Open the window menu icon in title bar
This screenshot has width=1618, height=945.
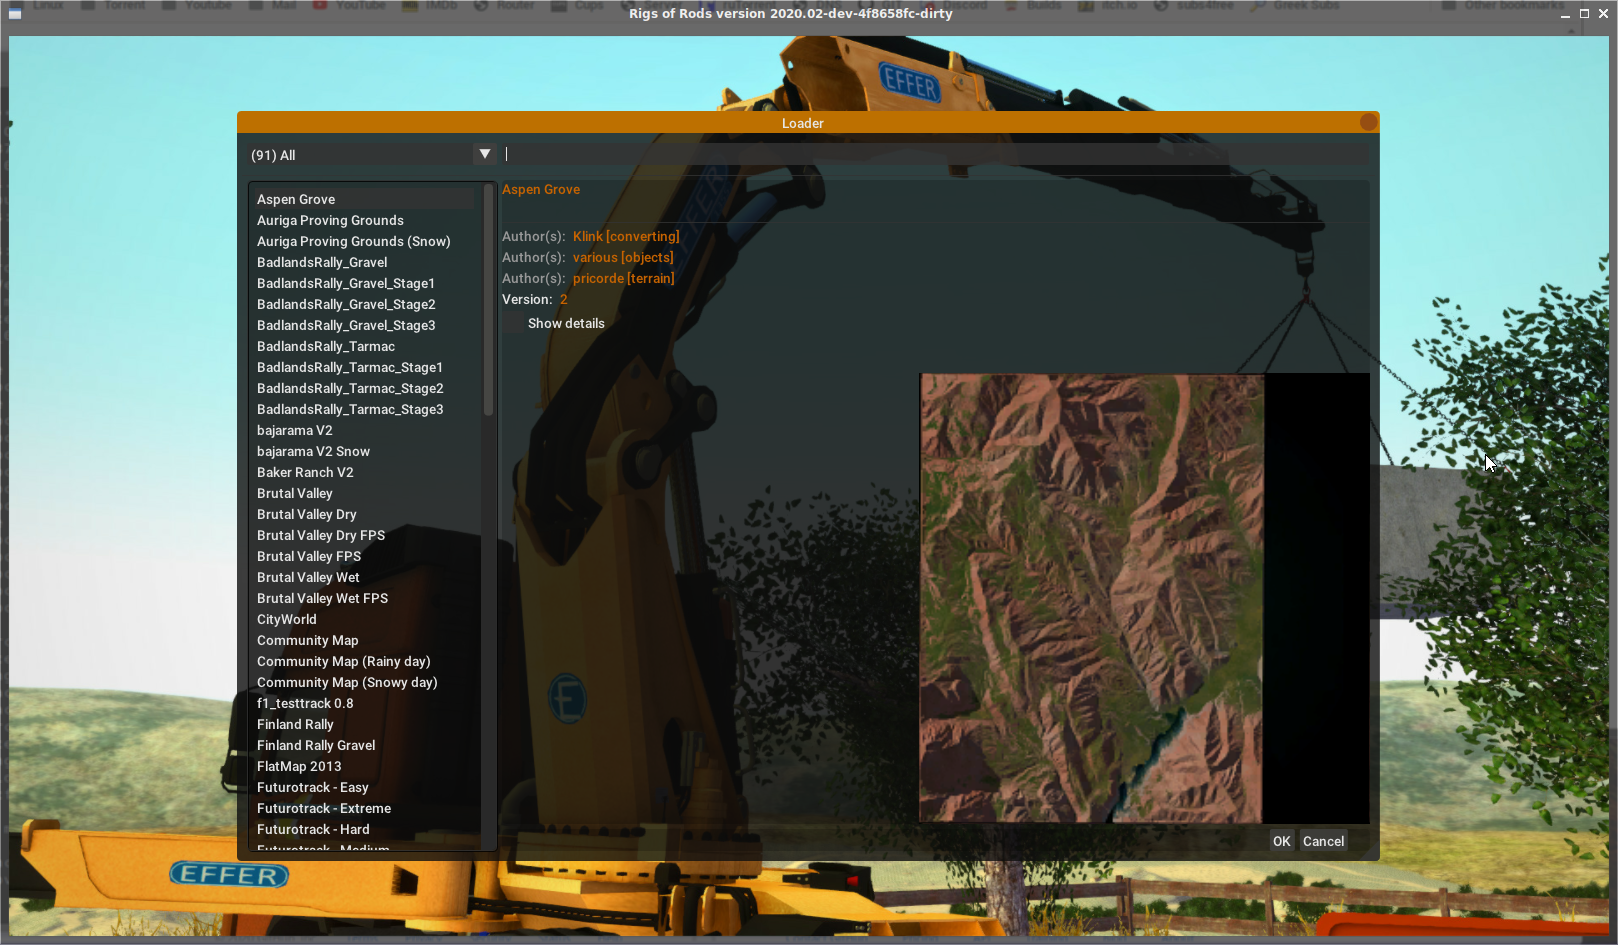point(15,14)
